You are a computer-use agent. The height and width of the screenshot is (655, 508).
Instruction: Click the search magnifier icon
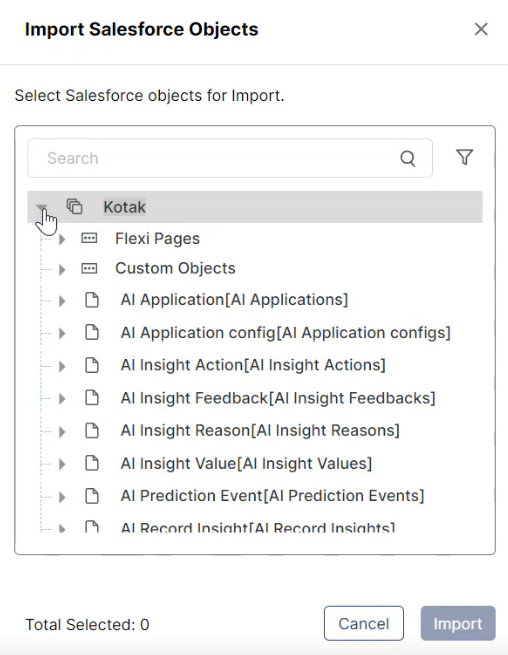coord(408,159)
